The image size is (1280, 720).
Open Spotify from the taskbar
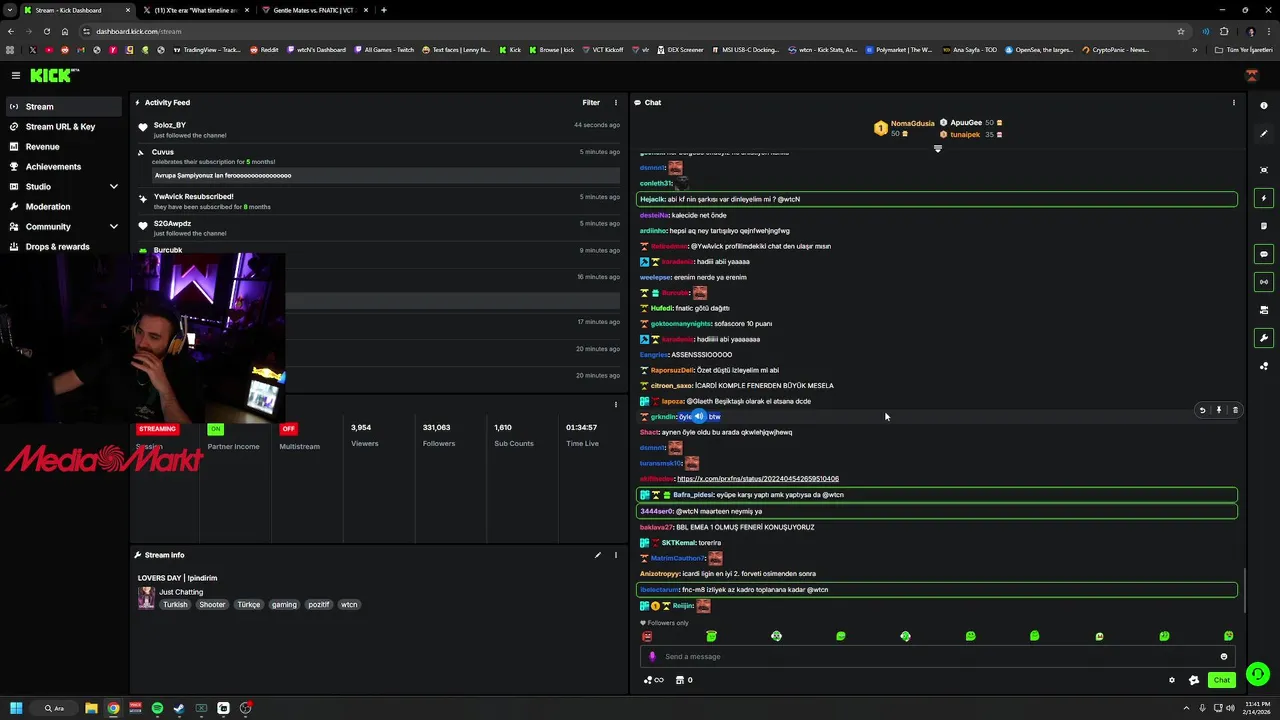click(x=157, y=708)
